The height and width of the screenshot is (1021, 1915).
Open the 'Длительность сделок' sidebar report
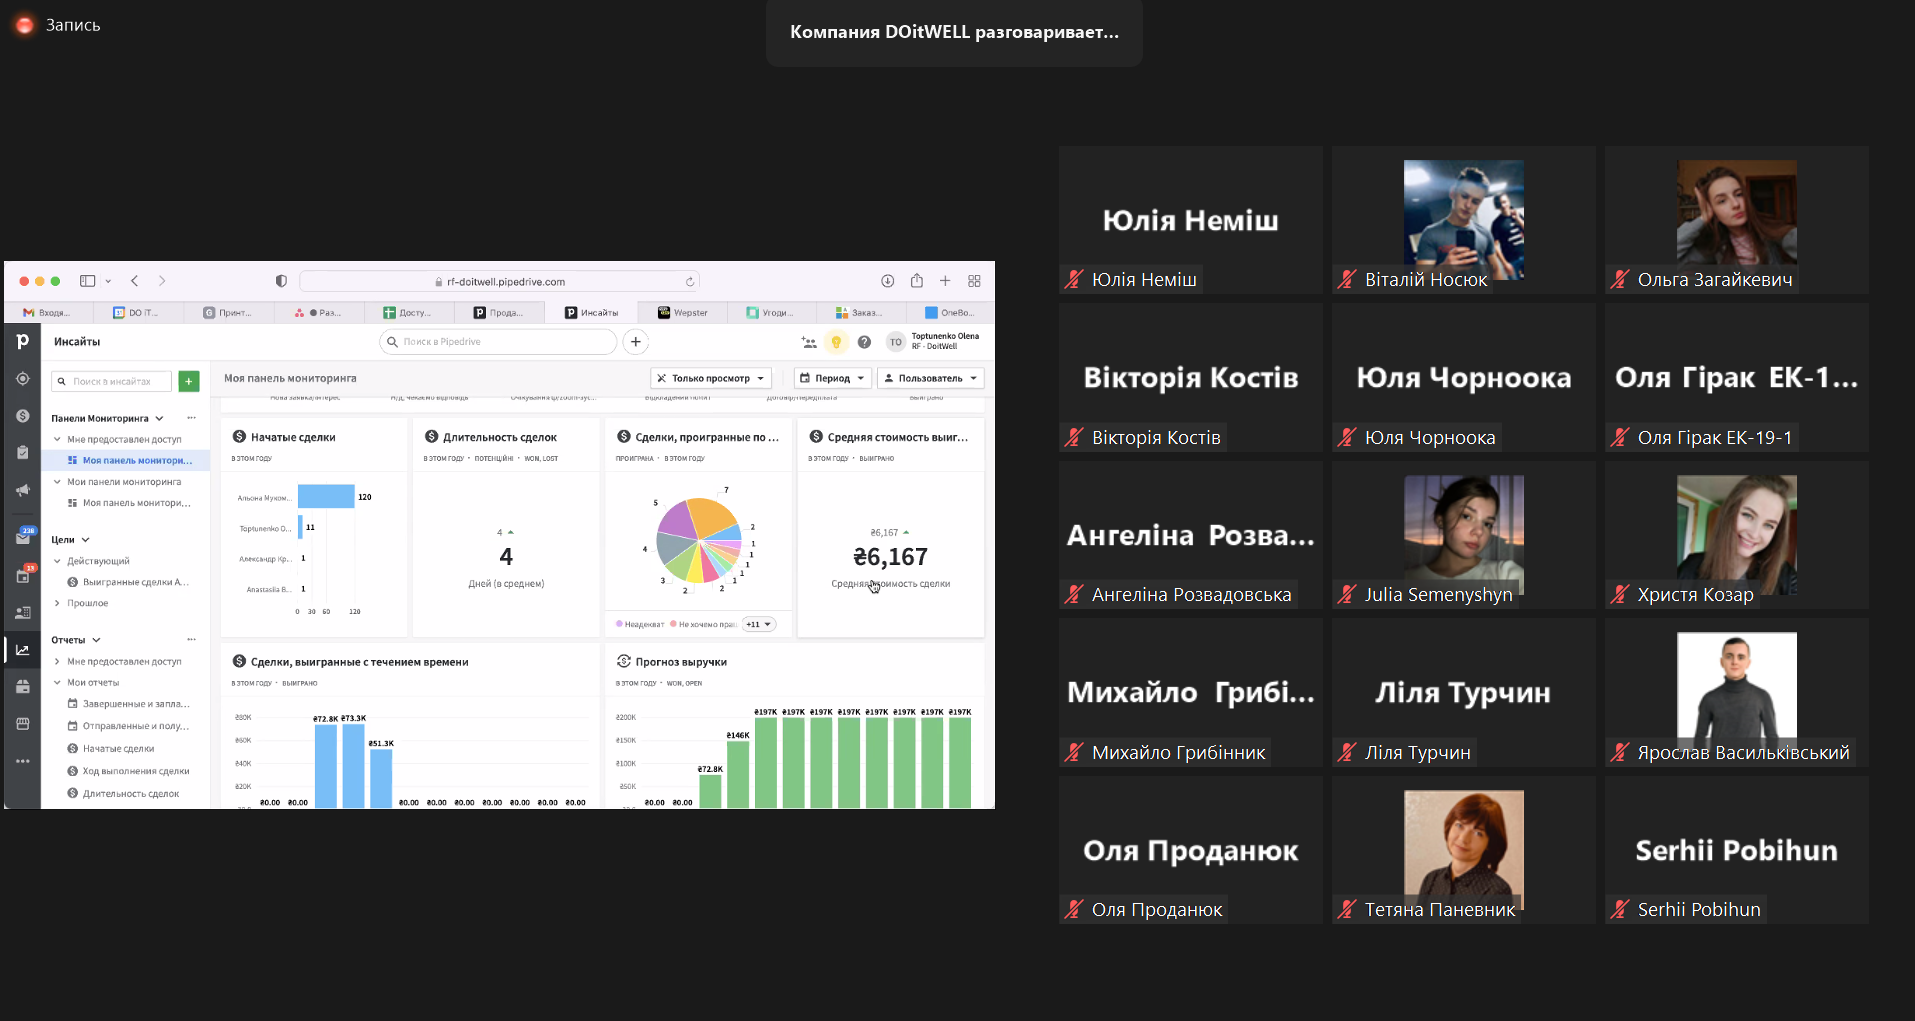click(x=130, y=793)
